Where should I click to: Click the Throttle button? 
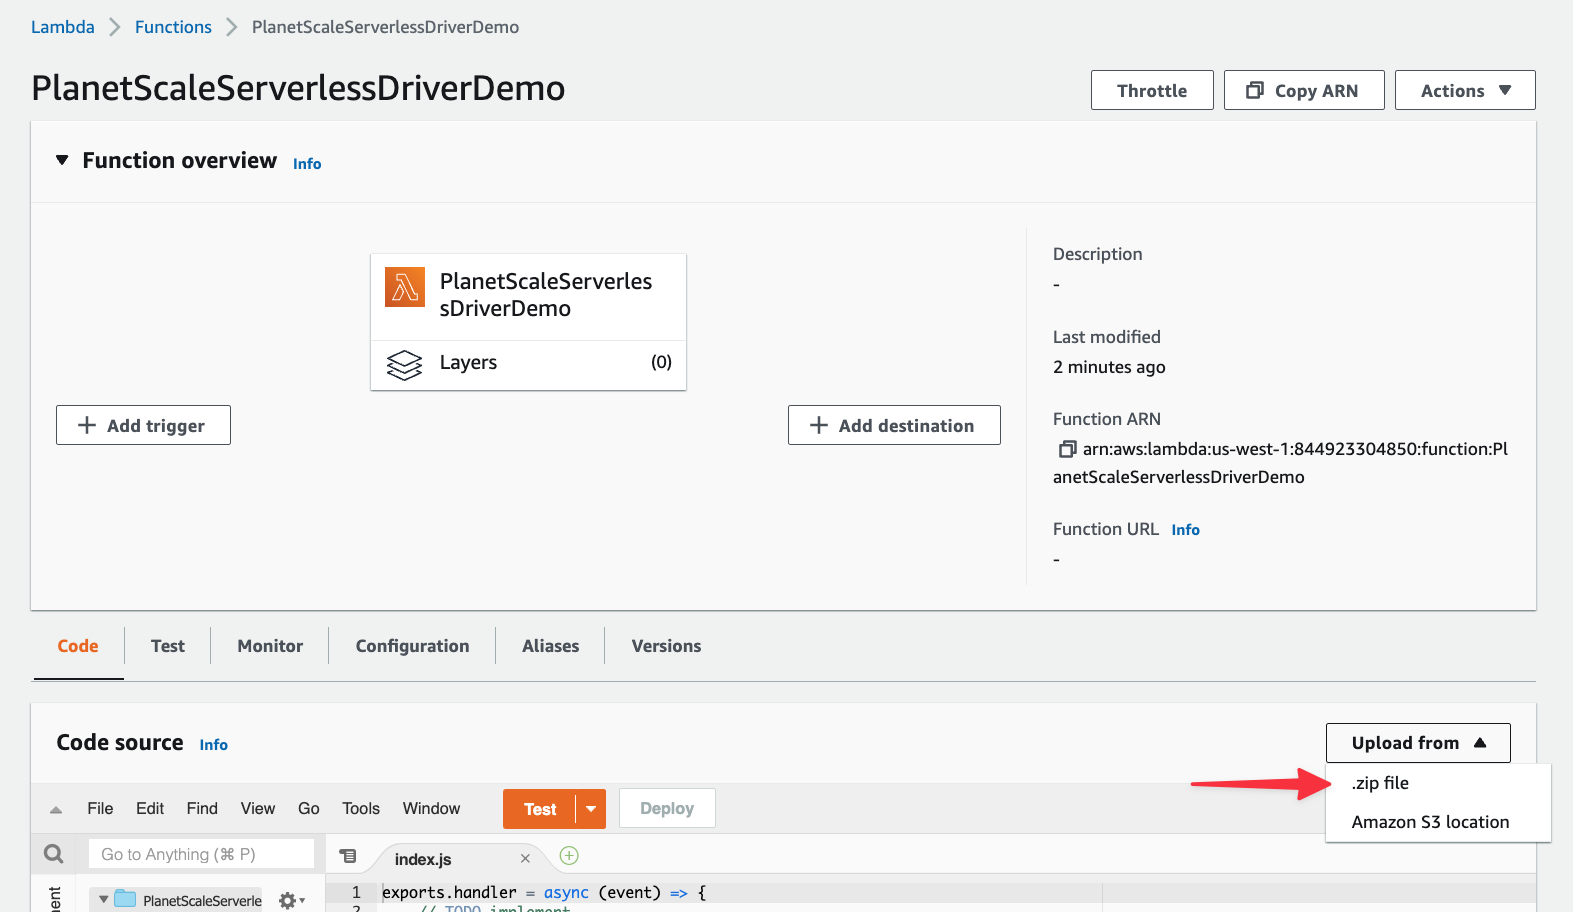coord(1152,90)
